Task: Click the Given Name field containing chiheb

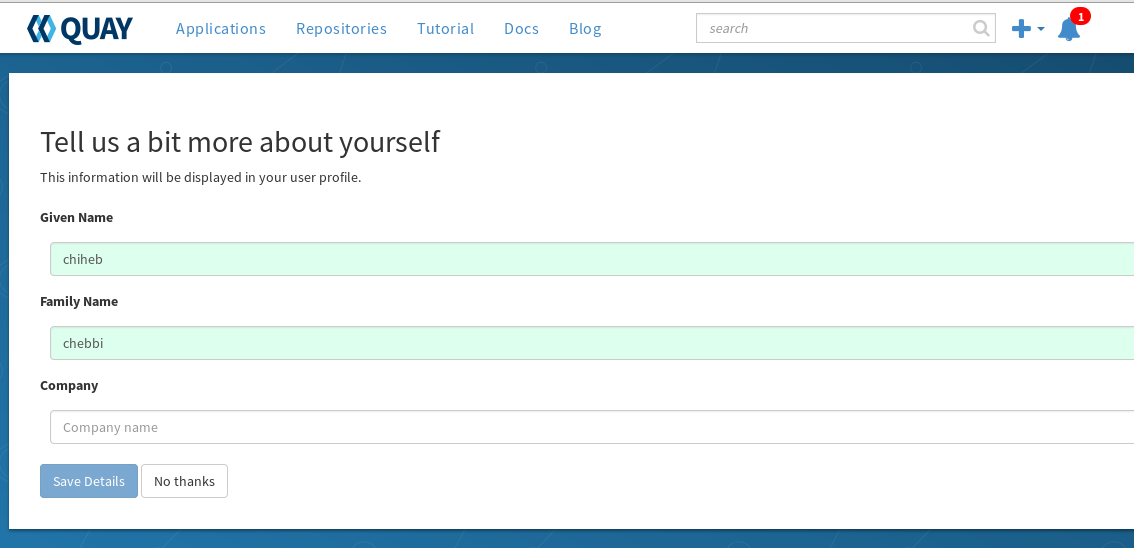Action: [592, 259]
